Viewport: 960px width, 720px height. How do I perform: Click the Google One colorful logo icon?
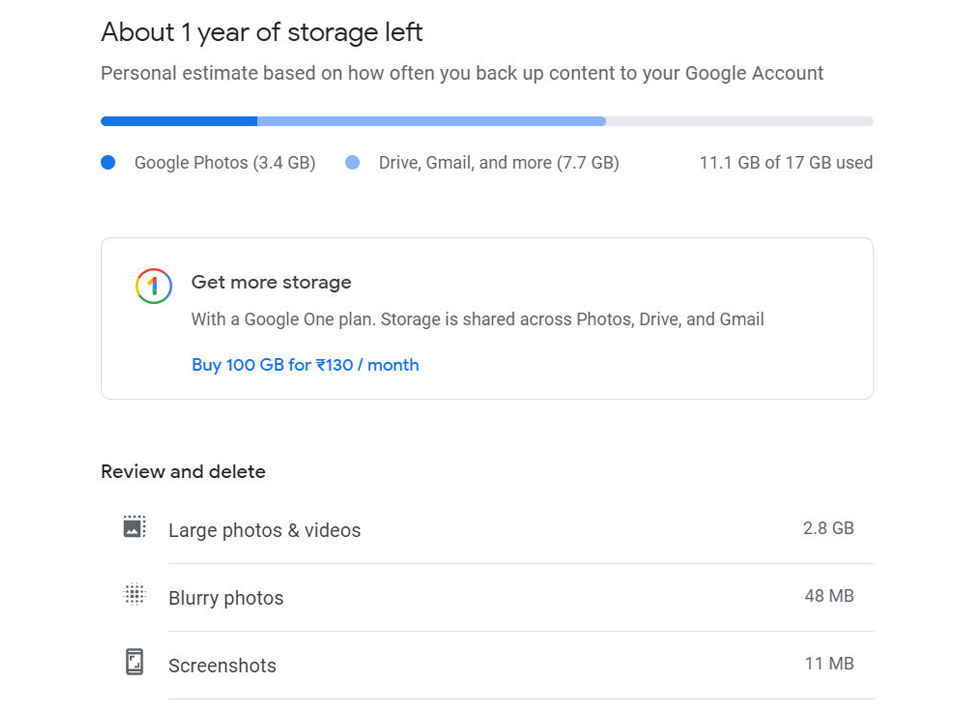point(154,286)
